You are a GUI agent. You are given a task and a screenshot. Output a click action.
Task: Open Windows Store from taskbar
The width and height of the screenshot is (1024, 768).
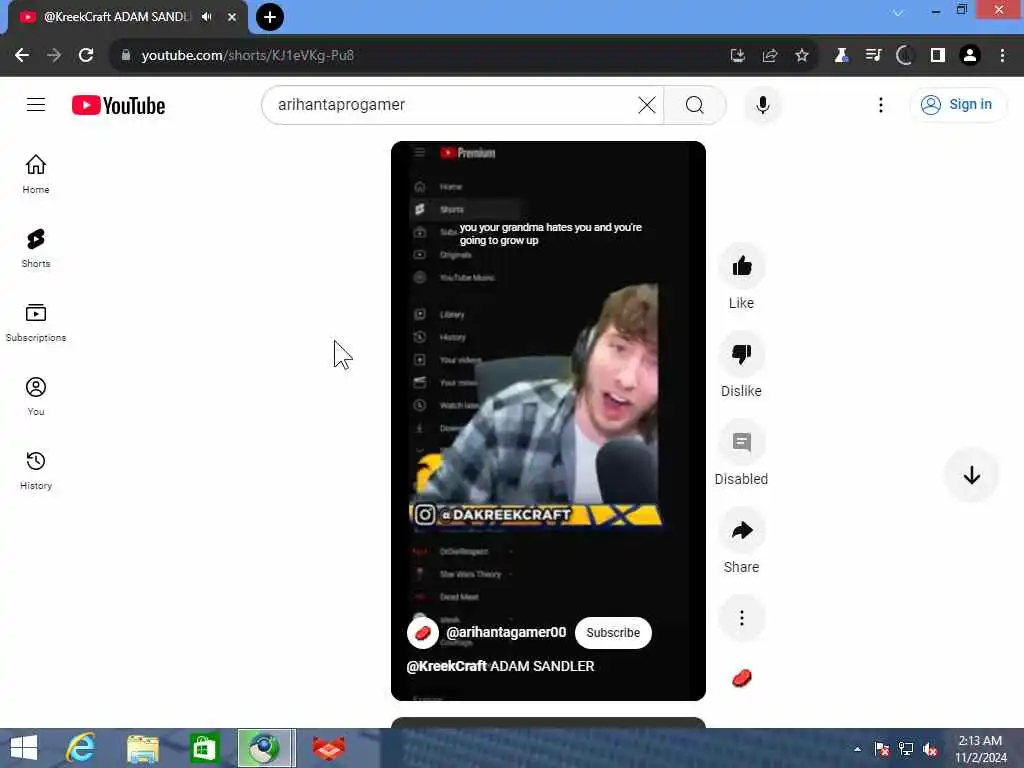[x=204, y=748]
